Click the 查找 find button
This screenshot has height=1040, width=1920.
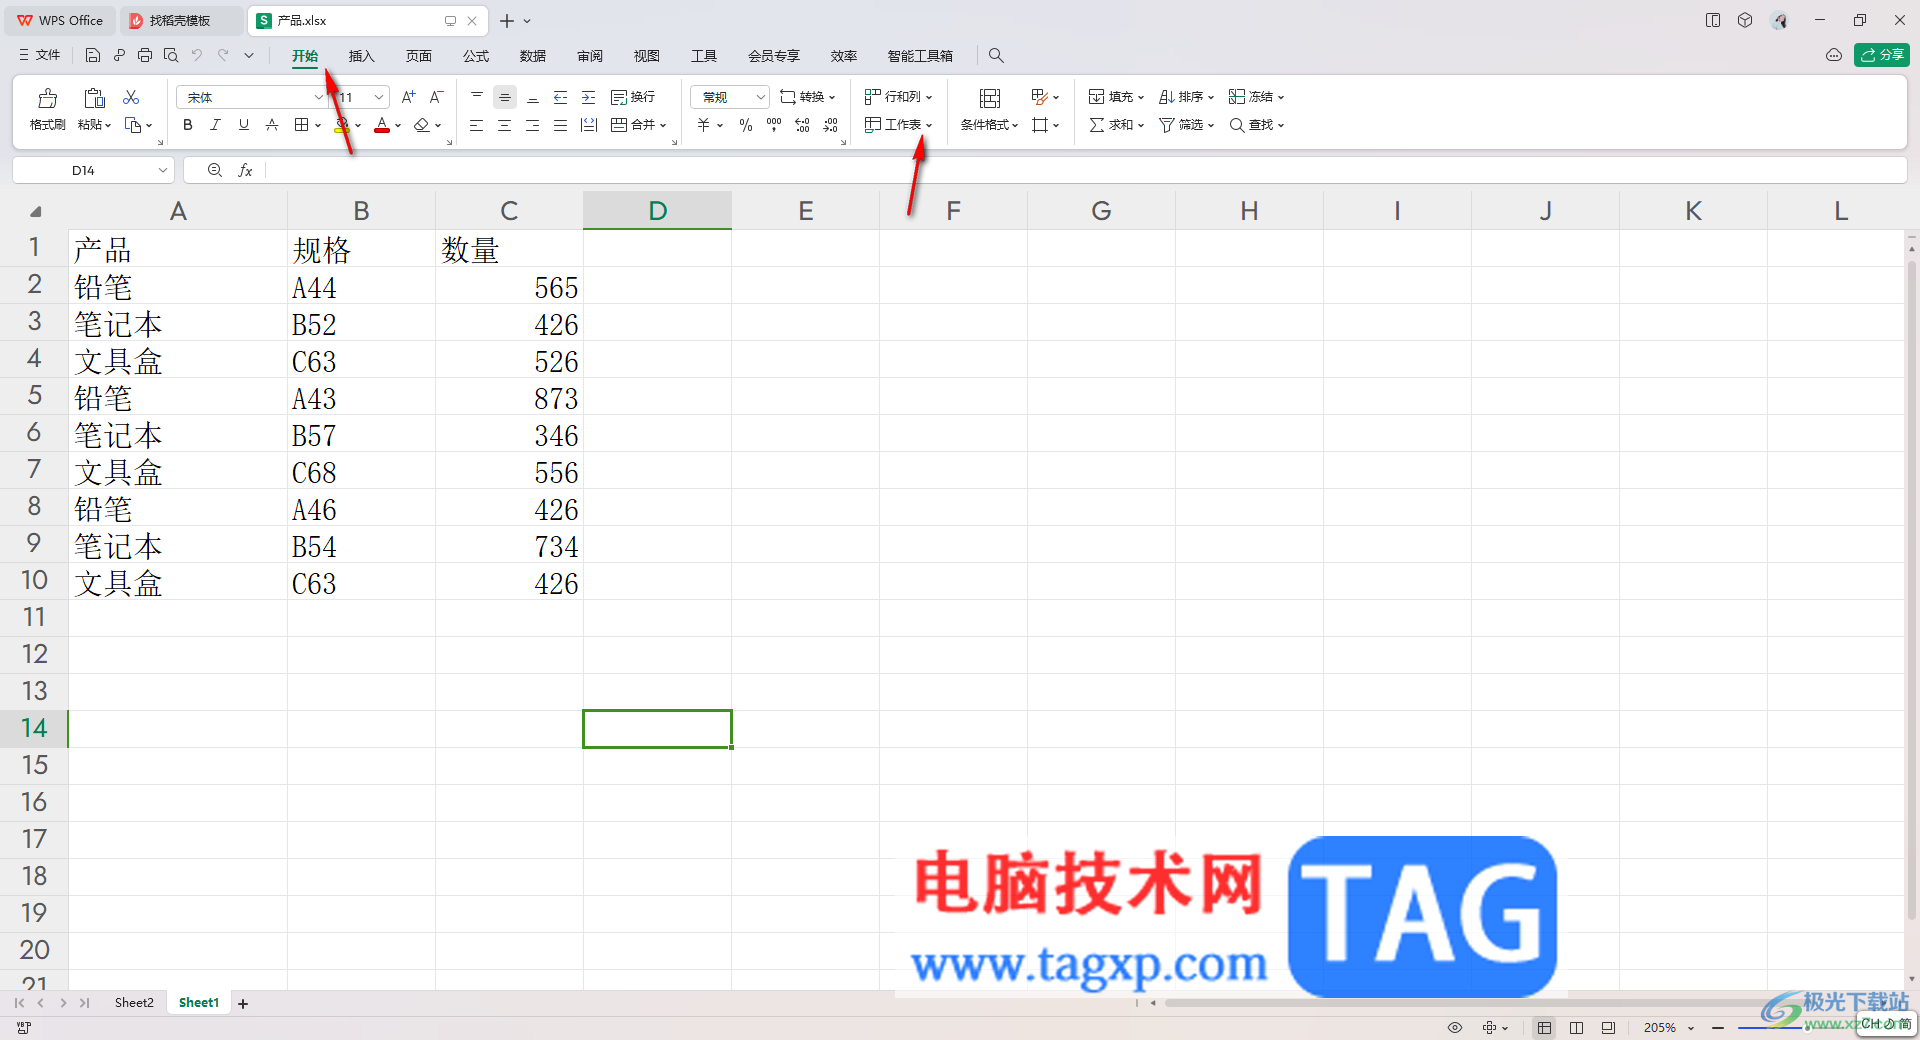(1256, 125)
